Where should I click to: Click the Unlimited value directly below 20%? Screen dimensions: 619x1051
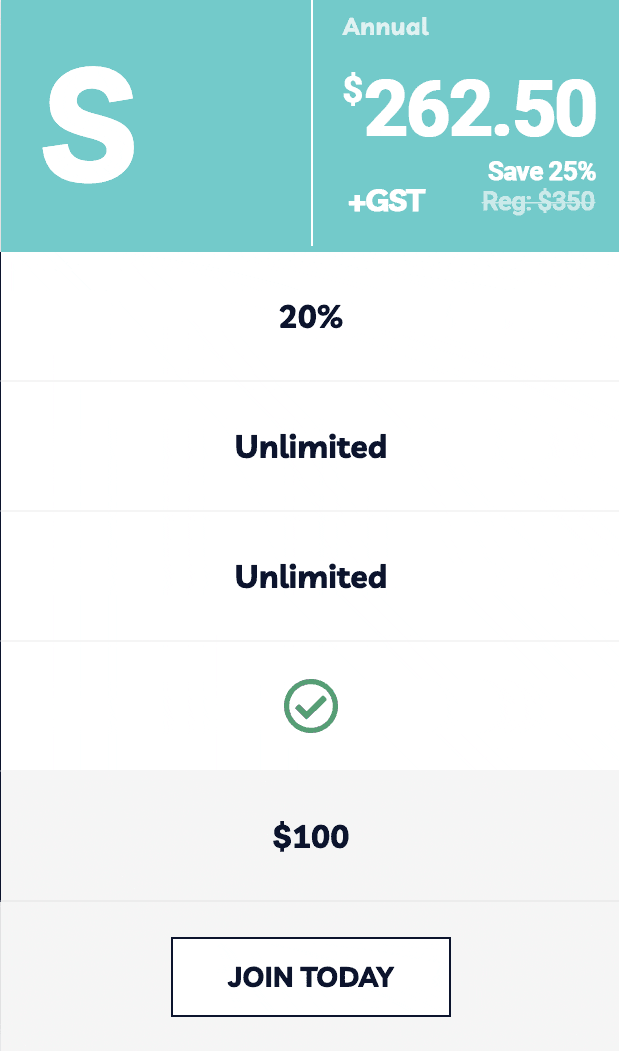point(311,446)
